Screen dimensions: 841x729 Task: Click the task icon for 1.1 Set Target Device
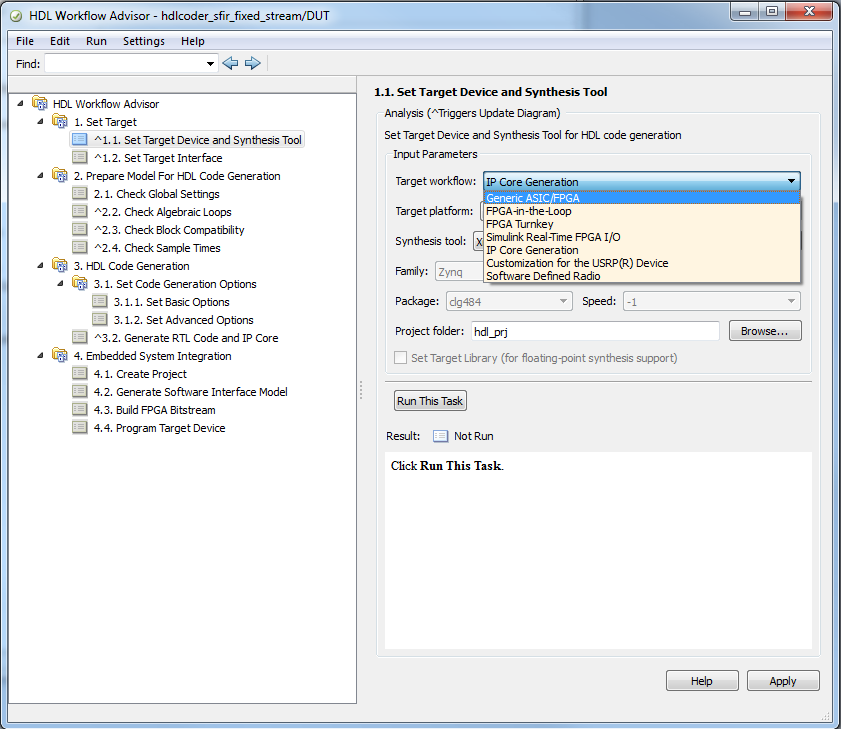[x=79, y=139]
